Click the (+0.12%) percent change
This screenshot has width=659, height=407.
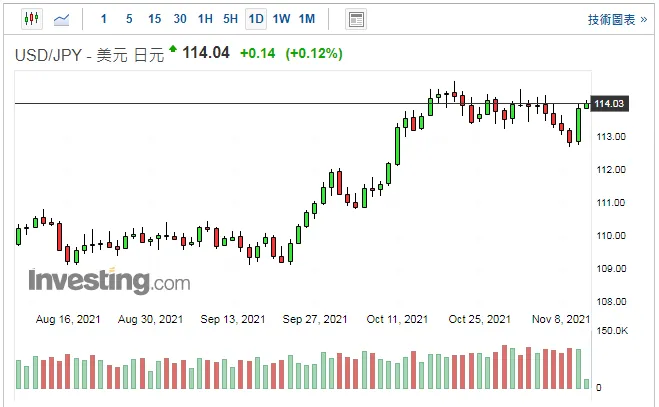pos(314,53)
